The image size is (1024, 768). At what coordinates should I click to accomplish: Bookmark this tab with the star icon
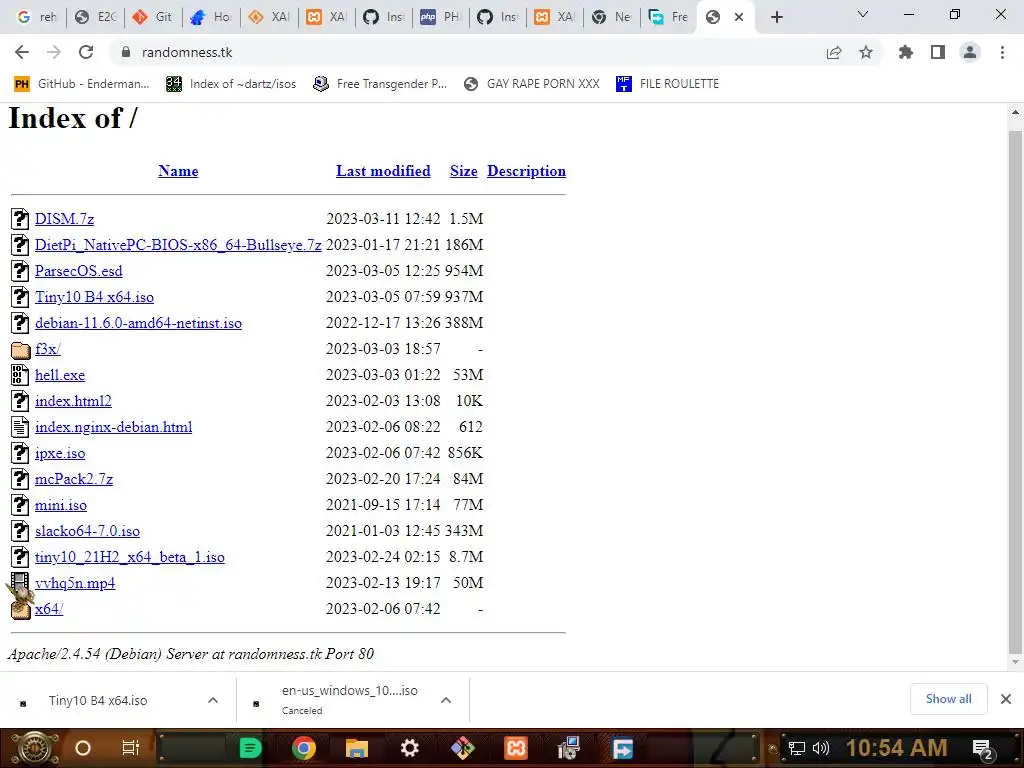pos(866,52)
